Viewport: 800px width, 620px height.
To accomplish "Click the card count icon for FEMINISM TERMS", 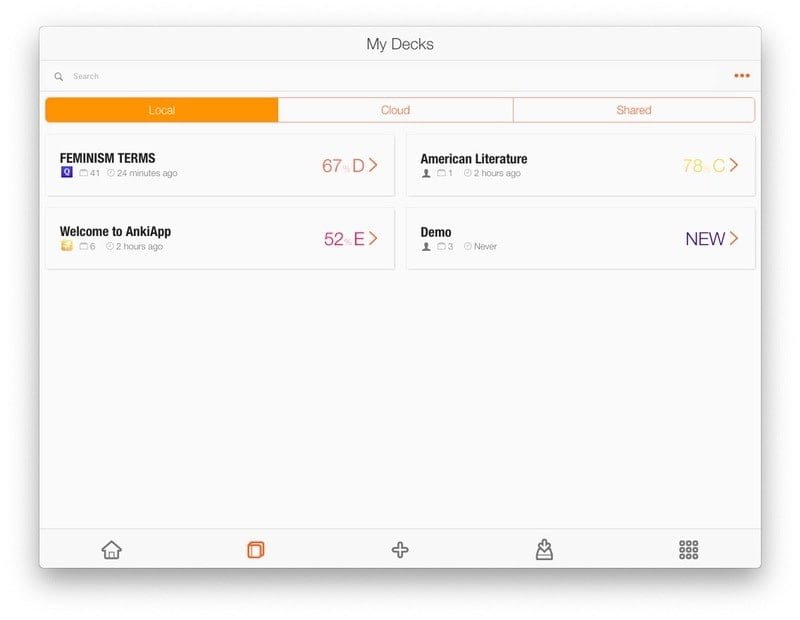I will [84, 173].
